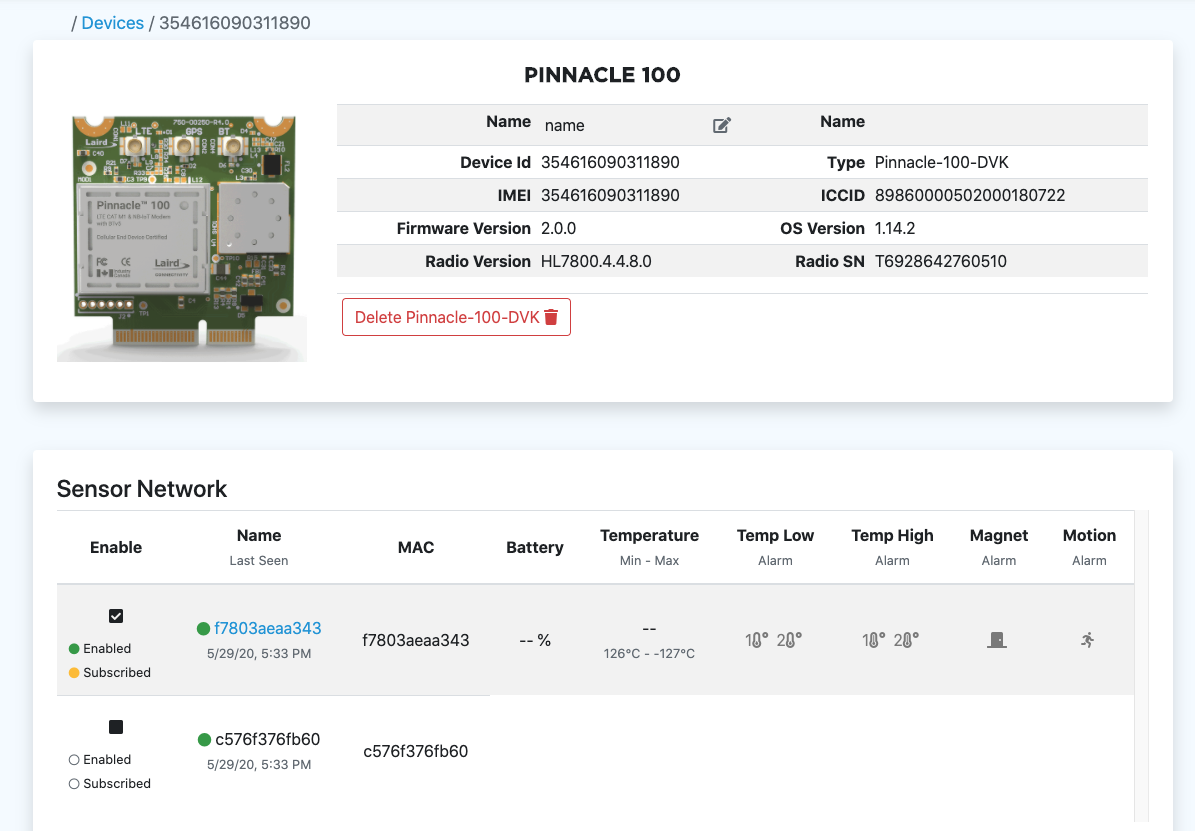This screenshot has height=831, width=1195.
Task: Click last seen time under c576f376fb60
Action: [x=259, y=765]
